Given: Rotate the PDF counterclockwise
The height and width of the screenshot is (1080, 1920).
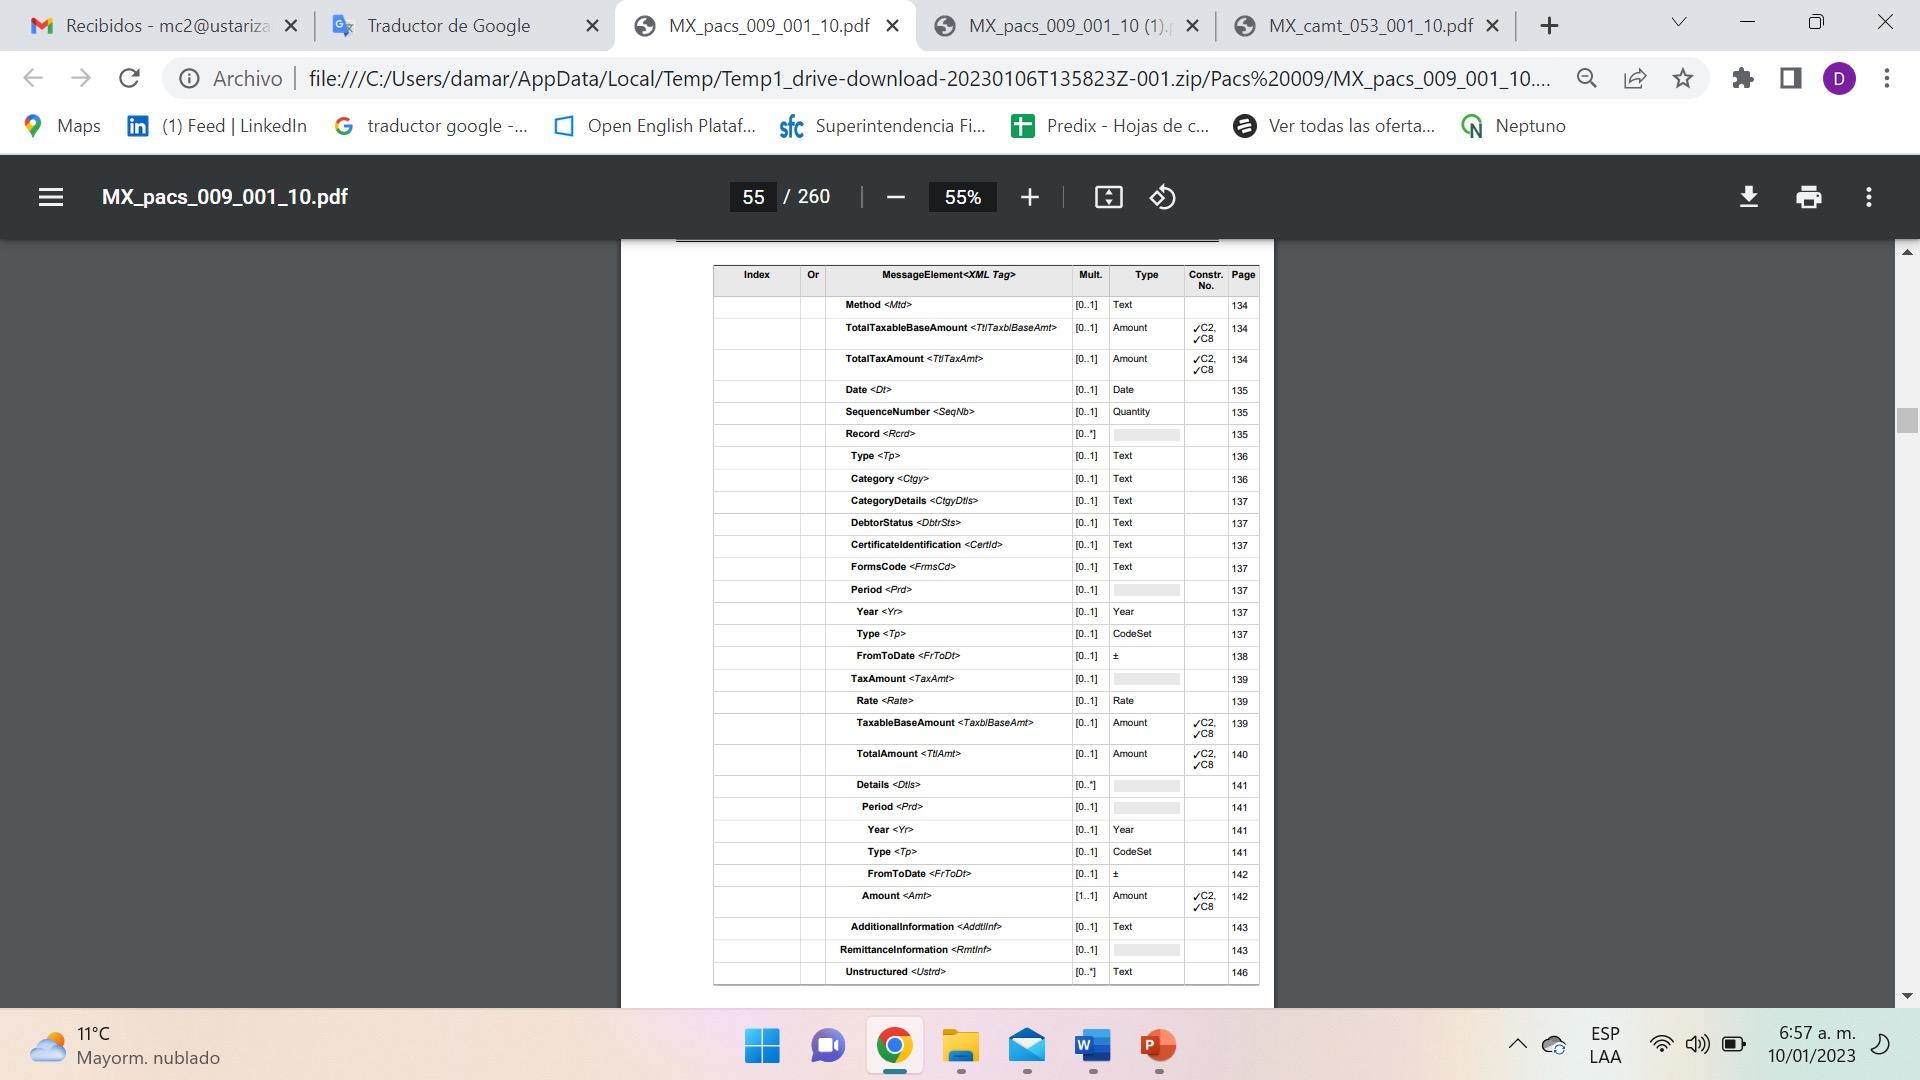Looking at the screenshot, I should coord(1162,197).
